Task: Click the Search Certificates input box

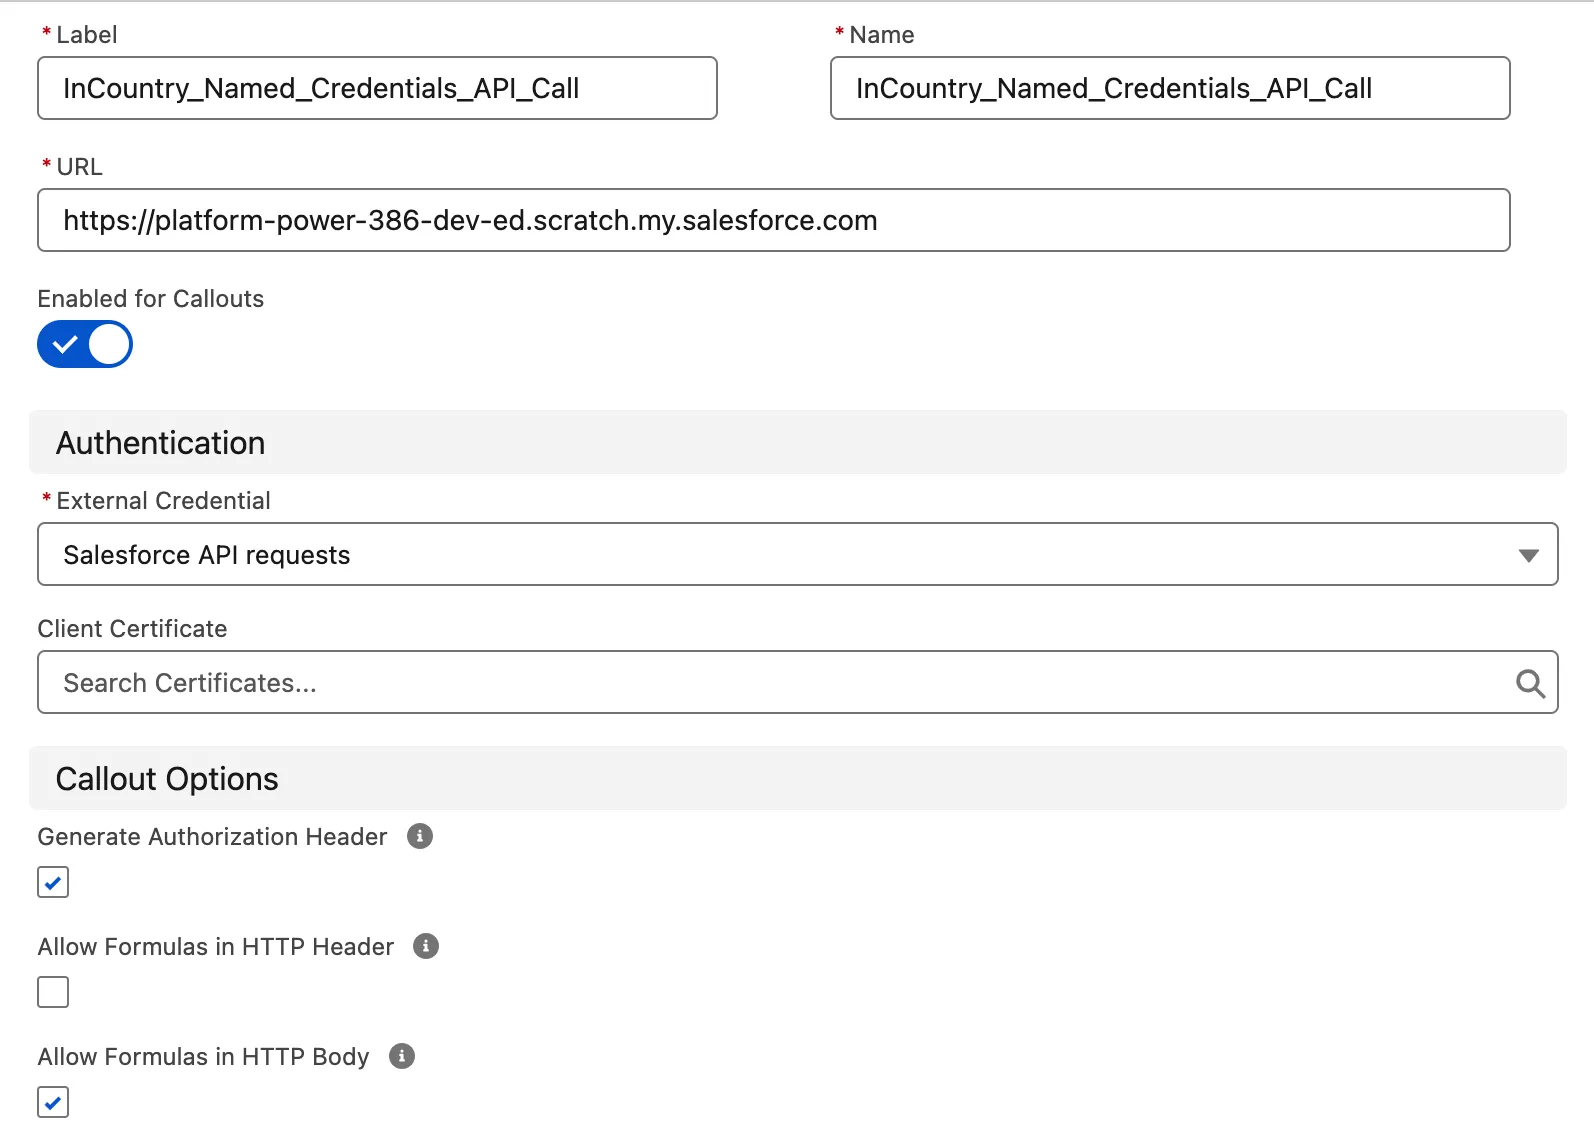Action: coord(770,683)
